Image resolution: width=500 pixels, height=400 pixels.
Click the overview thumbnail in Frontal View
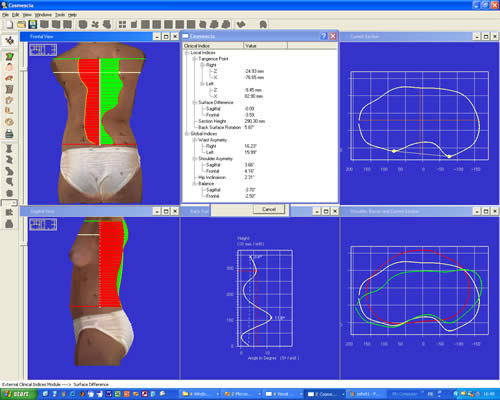click(43, 50)
